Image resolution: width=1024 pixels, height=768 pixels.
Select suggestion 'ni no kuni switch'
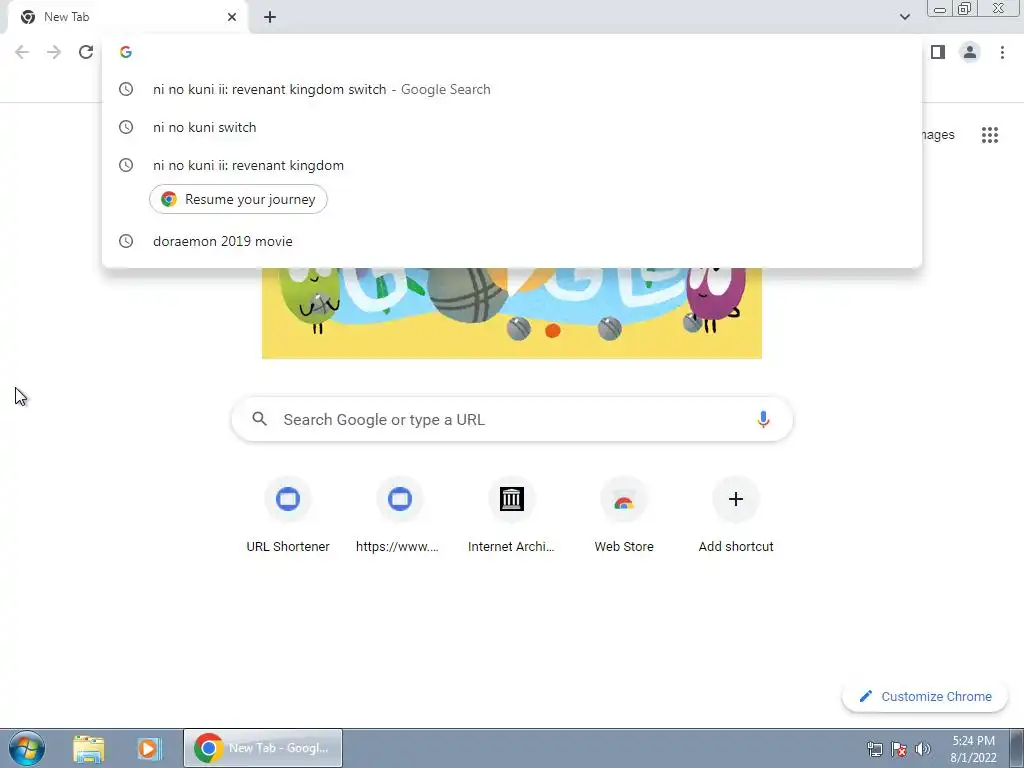click(x=512, y=127)
